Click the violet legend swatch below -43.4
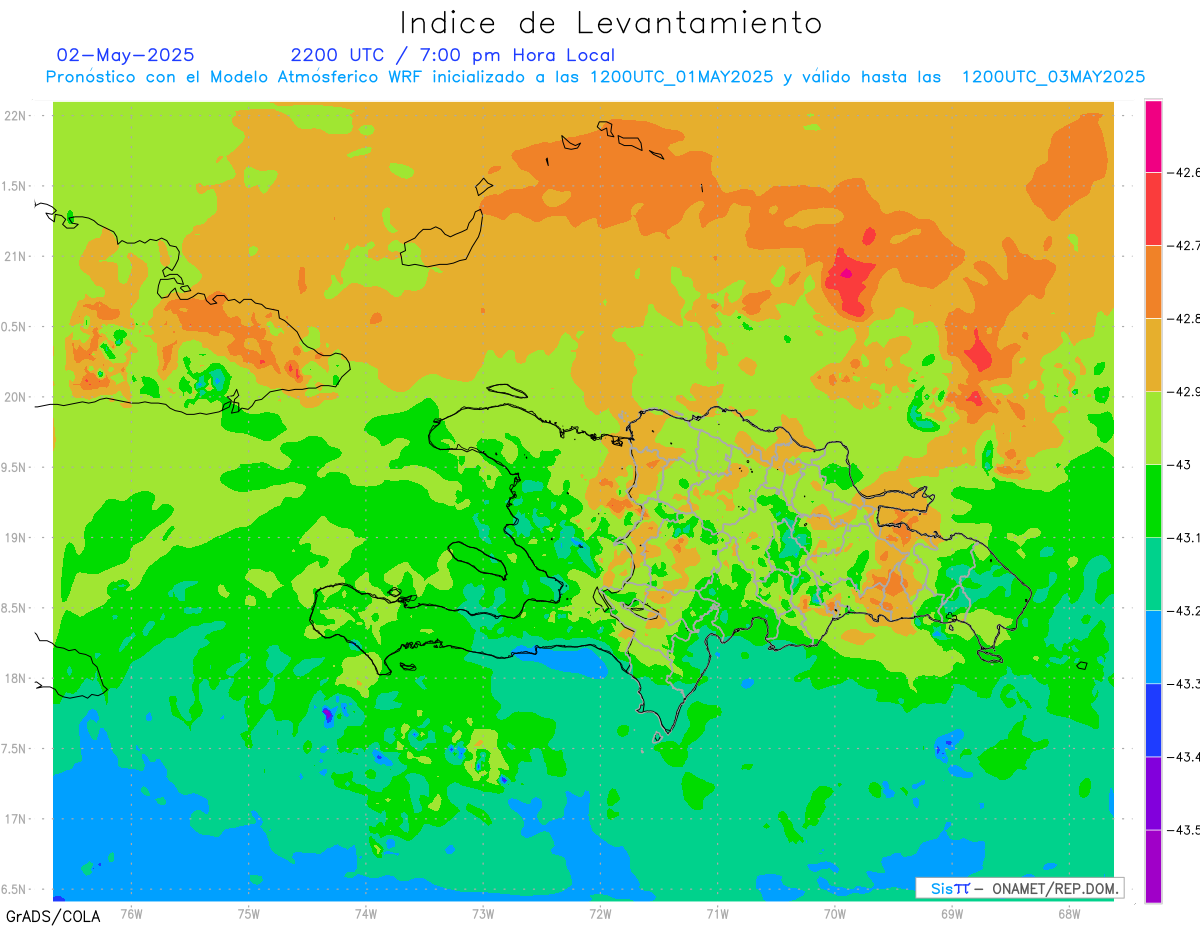The height and width of the screenshot is (927, 1200). [1153, 792]
